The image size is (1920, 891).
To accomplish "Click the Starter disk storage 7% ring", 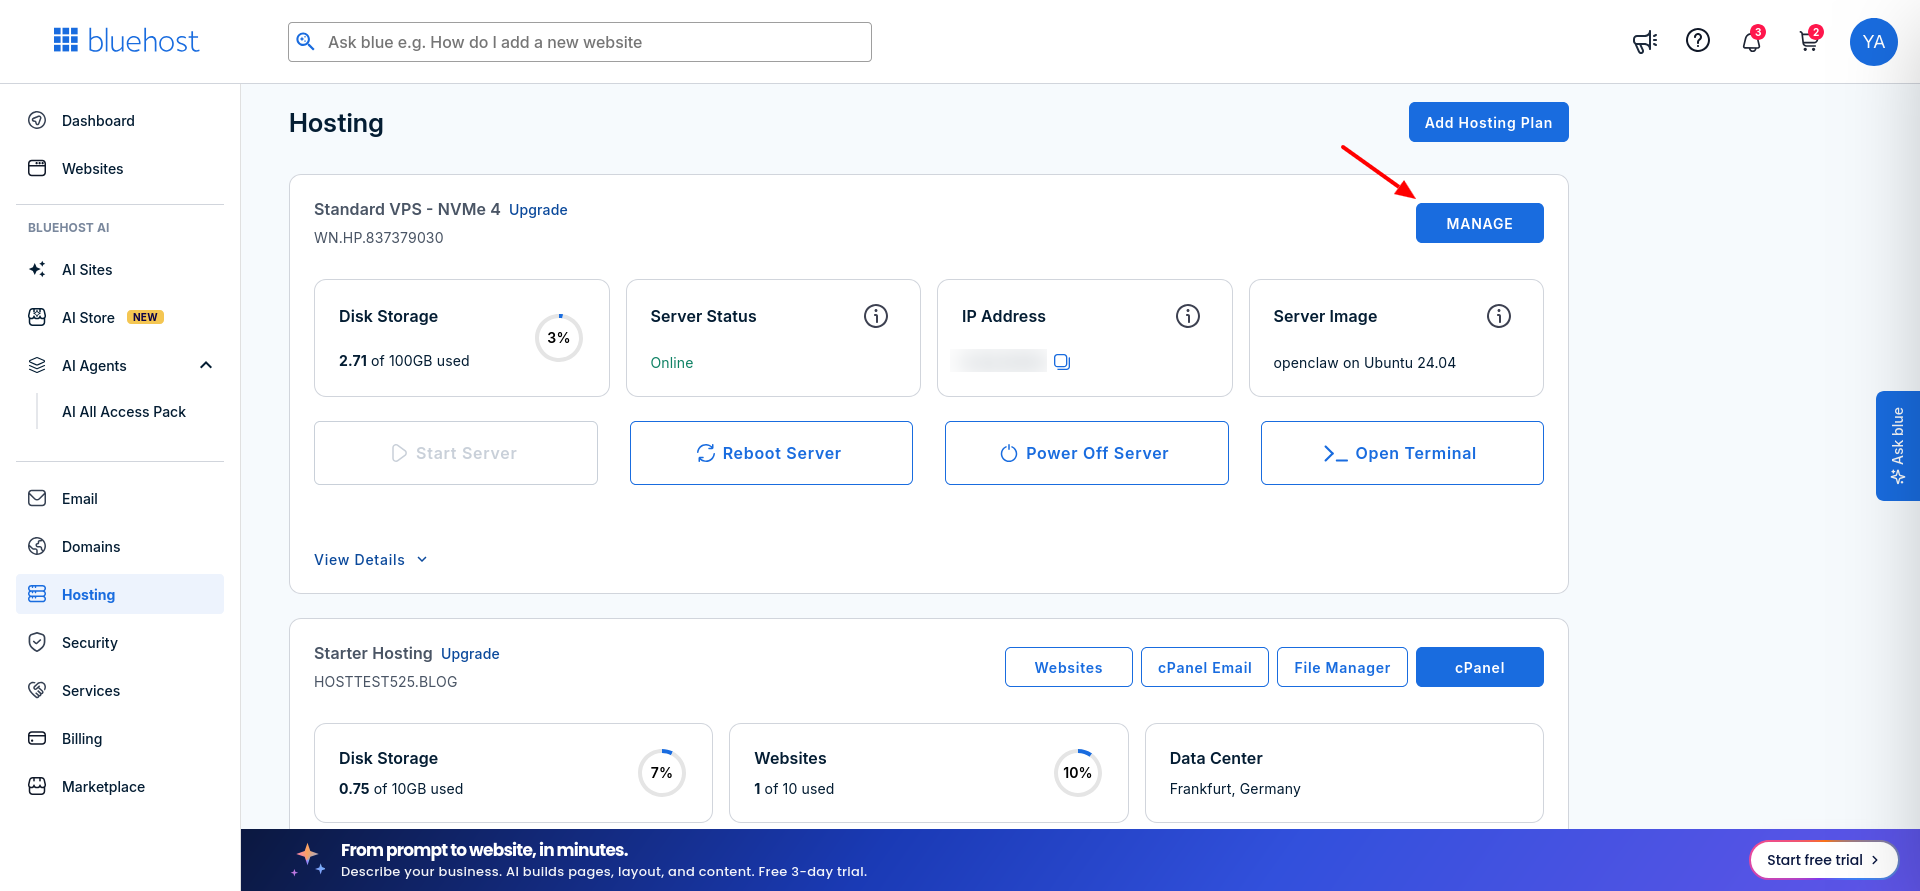I will click(662, 773).
